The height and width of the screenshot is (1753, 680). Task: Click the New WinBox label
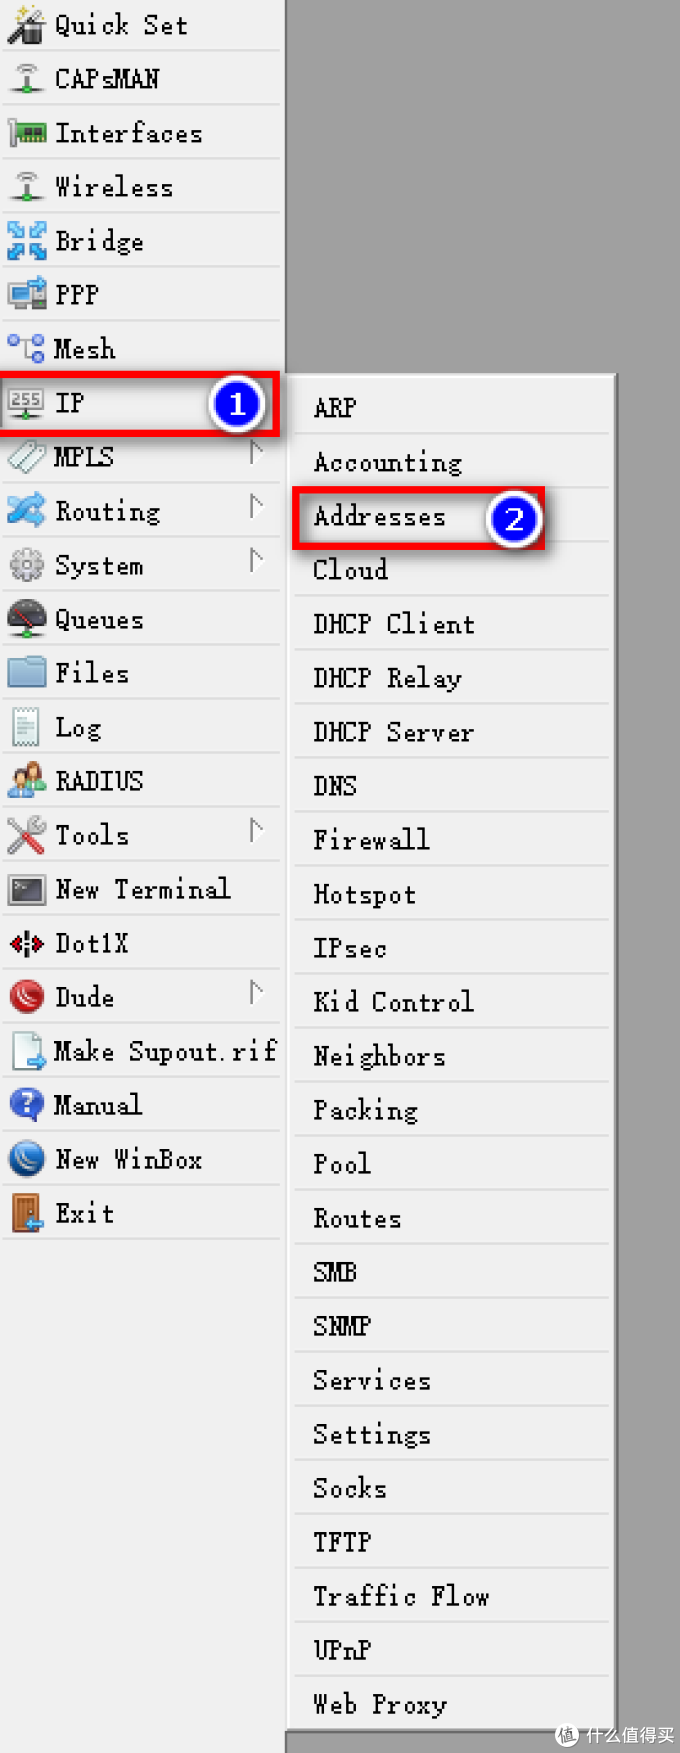point(129,1159)
